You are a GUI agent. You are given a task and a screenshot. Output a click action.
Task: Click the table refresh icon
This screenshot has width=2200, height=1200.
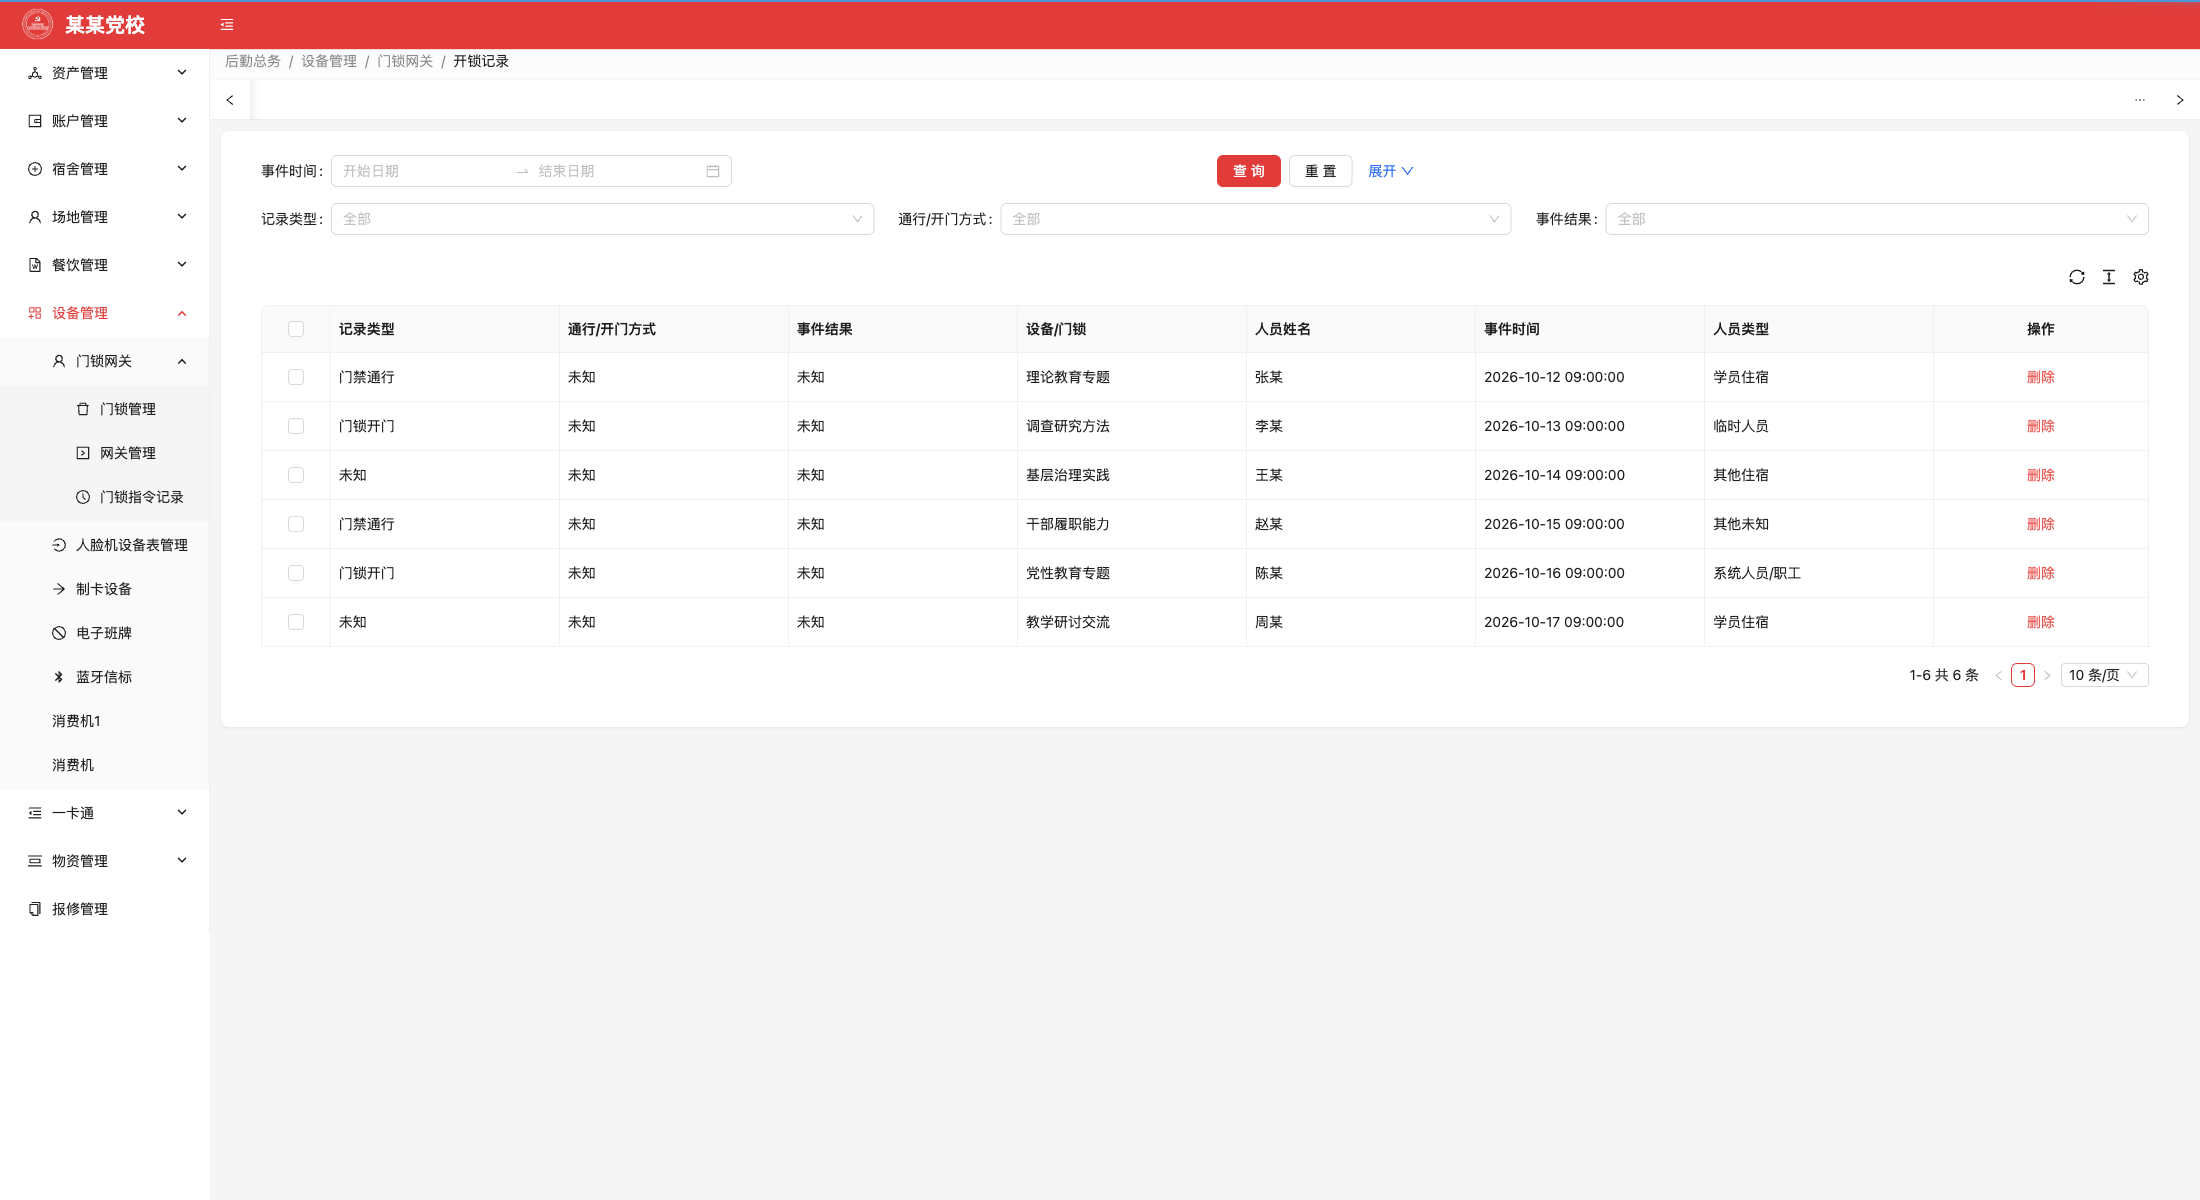pyautogui.click(x=2077, y=277)
